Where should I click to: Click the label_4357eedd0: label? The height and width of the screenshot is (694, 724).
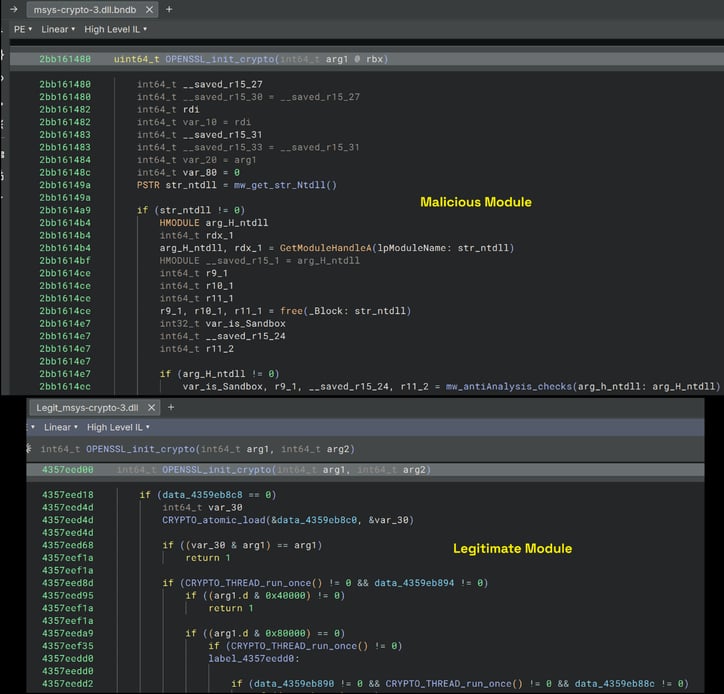253,658
